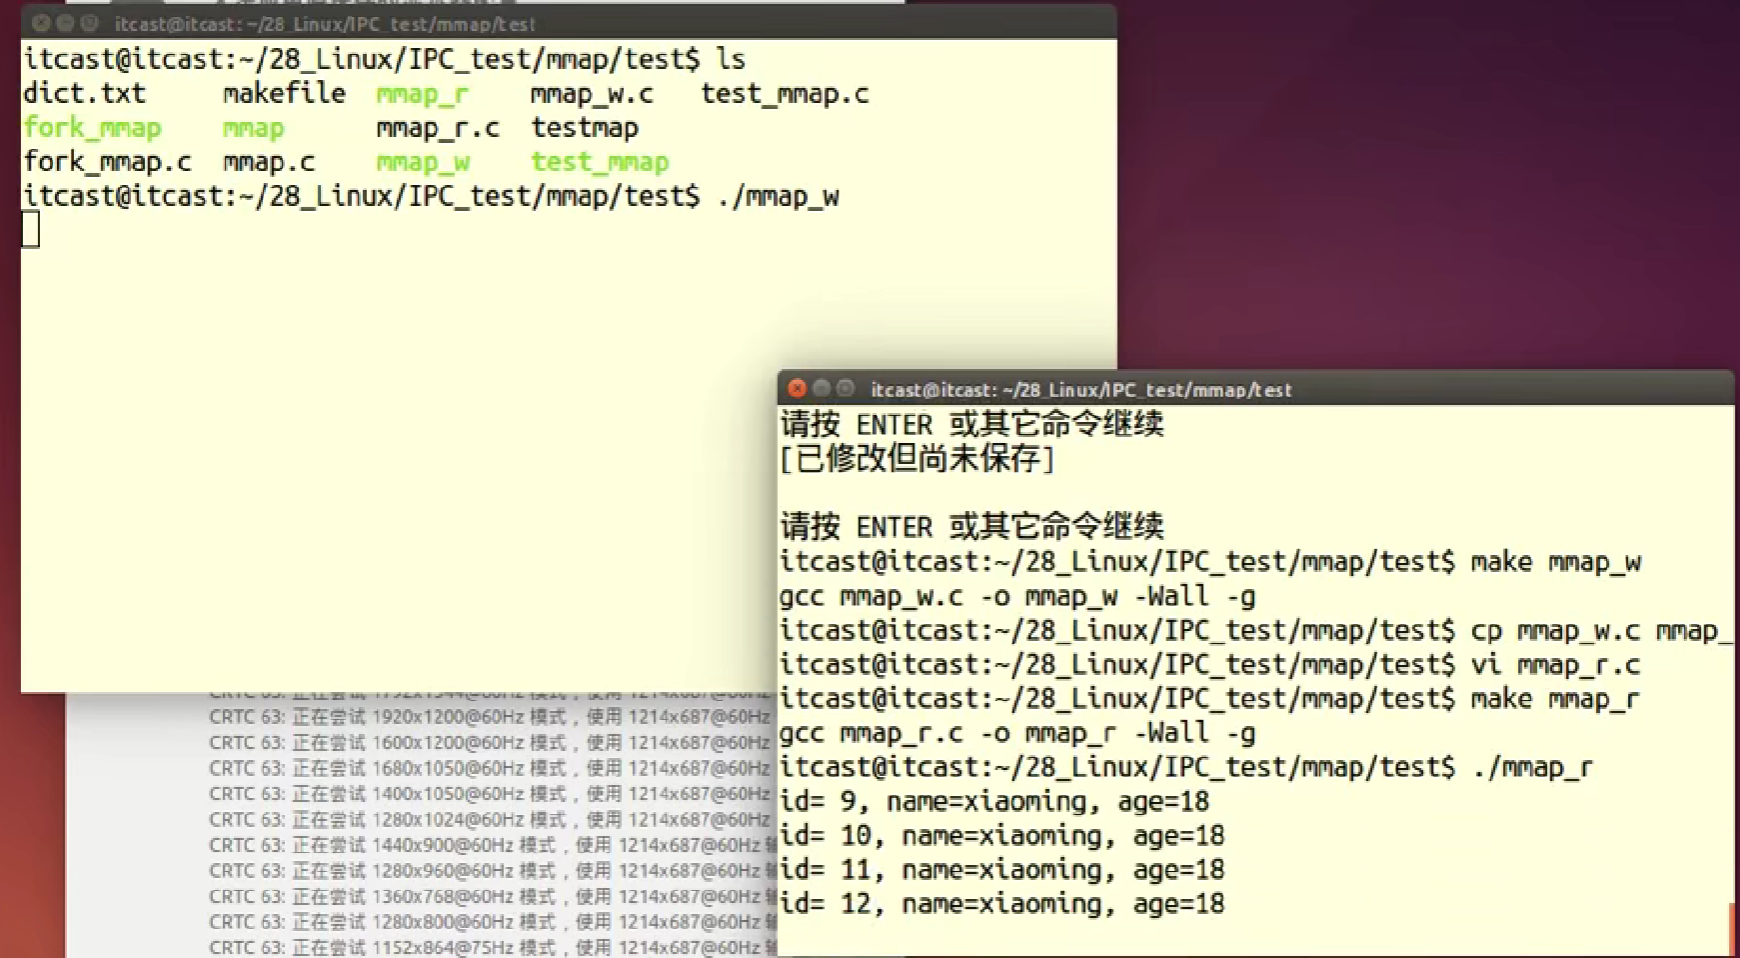This screenshot has width=1740, height=958.
Task: Select the green fork_mmap executable name
Action: point(92,128)
